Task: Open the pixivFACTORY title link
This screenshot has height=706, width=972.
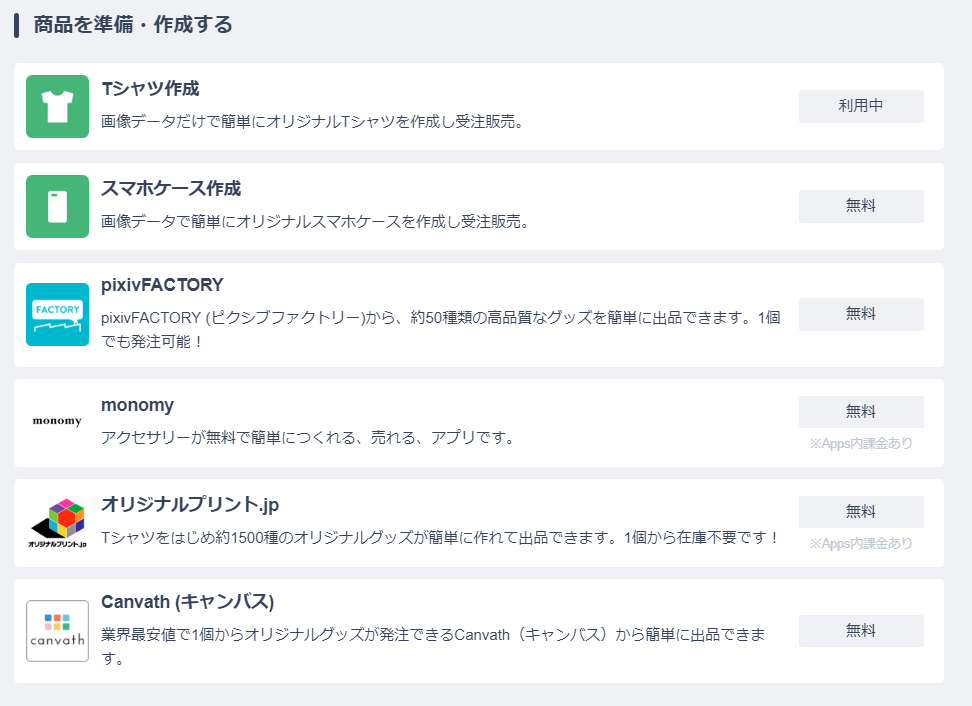Action: [162, 285]
